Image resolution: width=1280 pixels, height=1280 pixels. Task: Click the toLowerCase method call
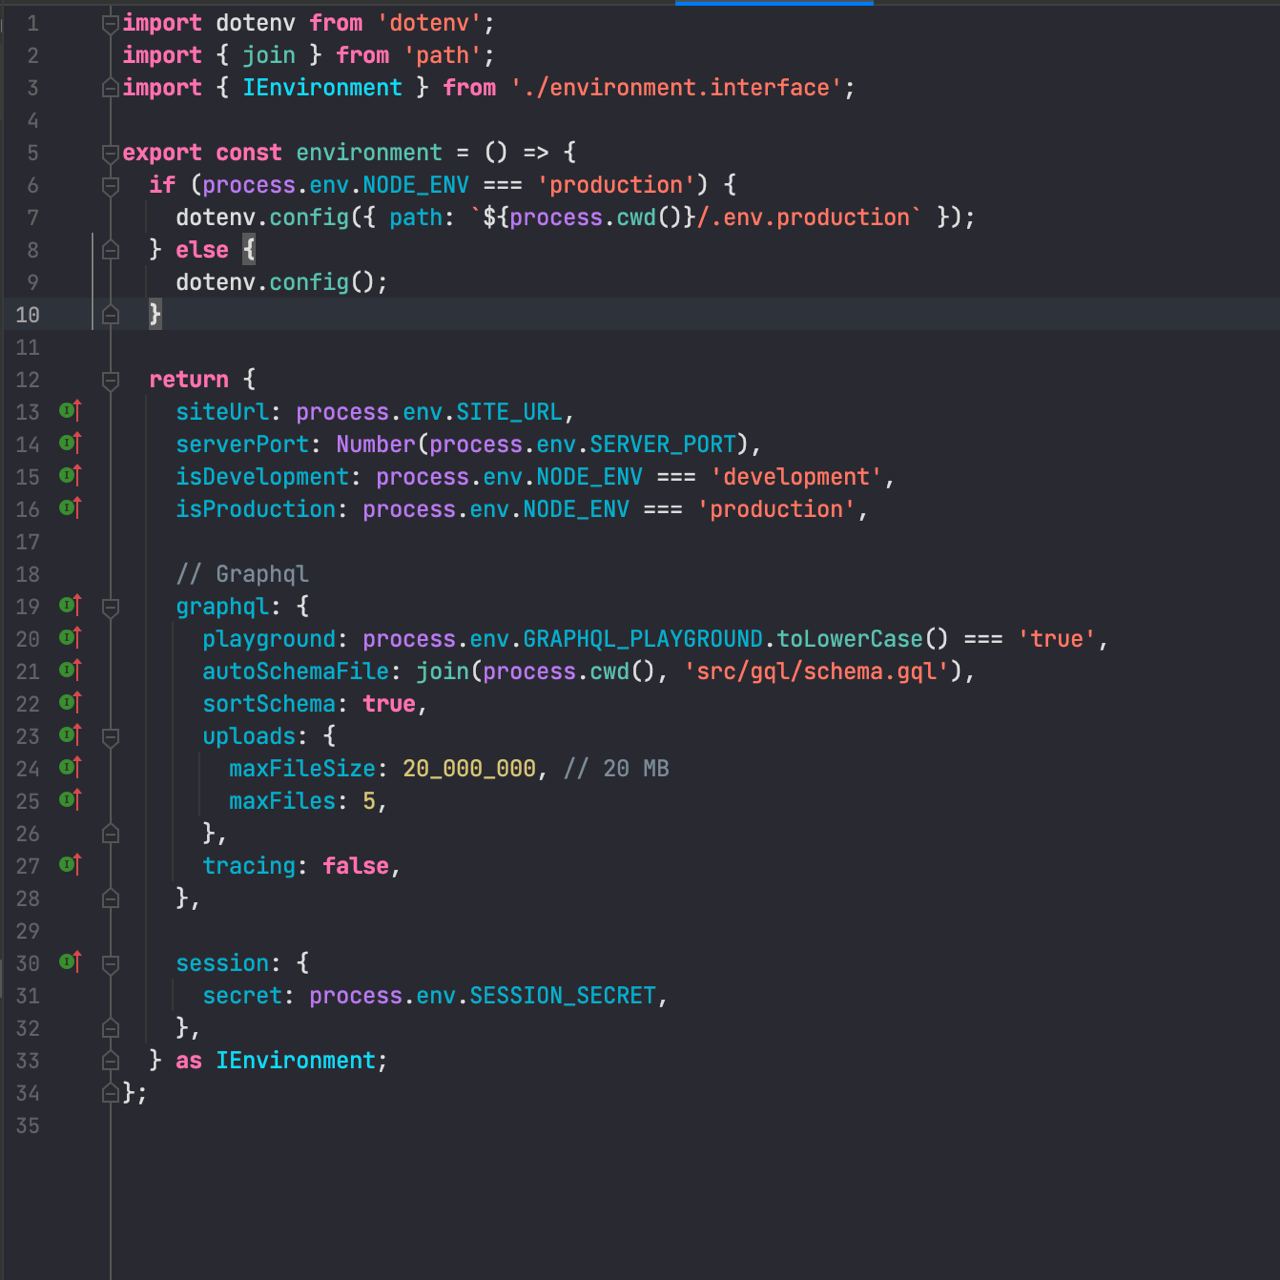[850, 639]
